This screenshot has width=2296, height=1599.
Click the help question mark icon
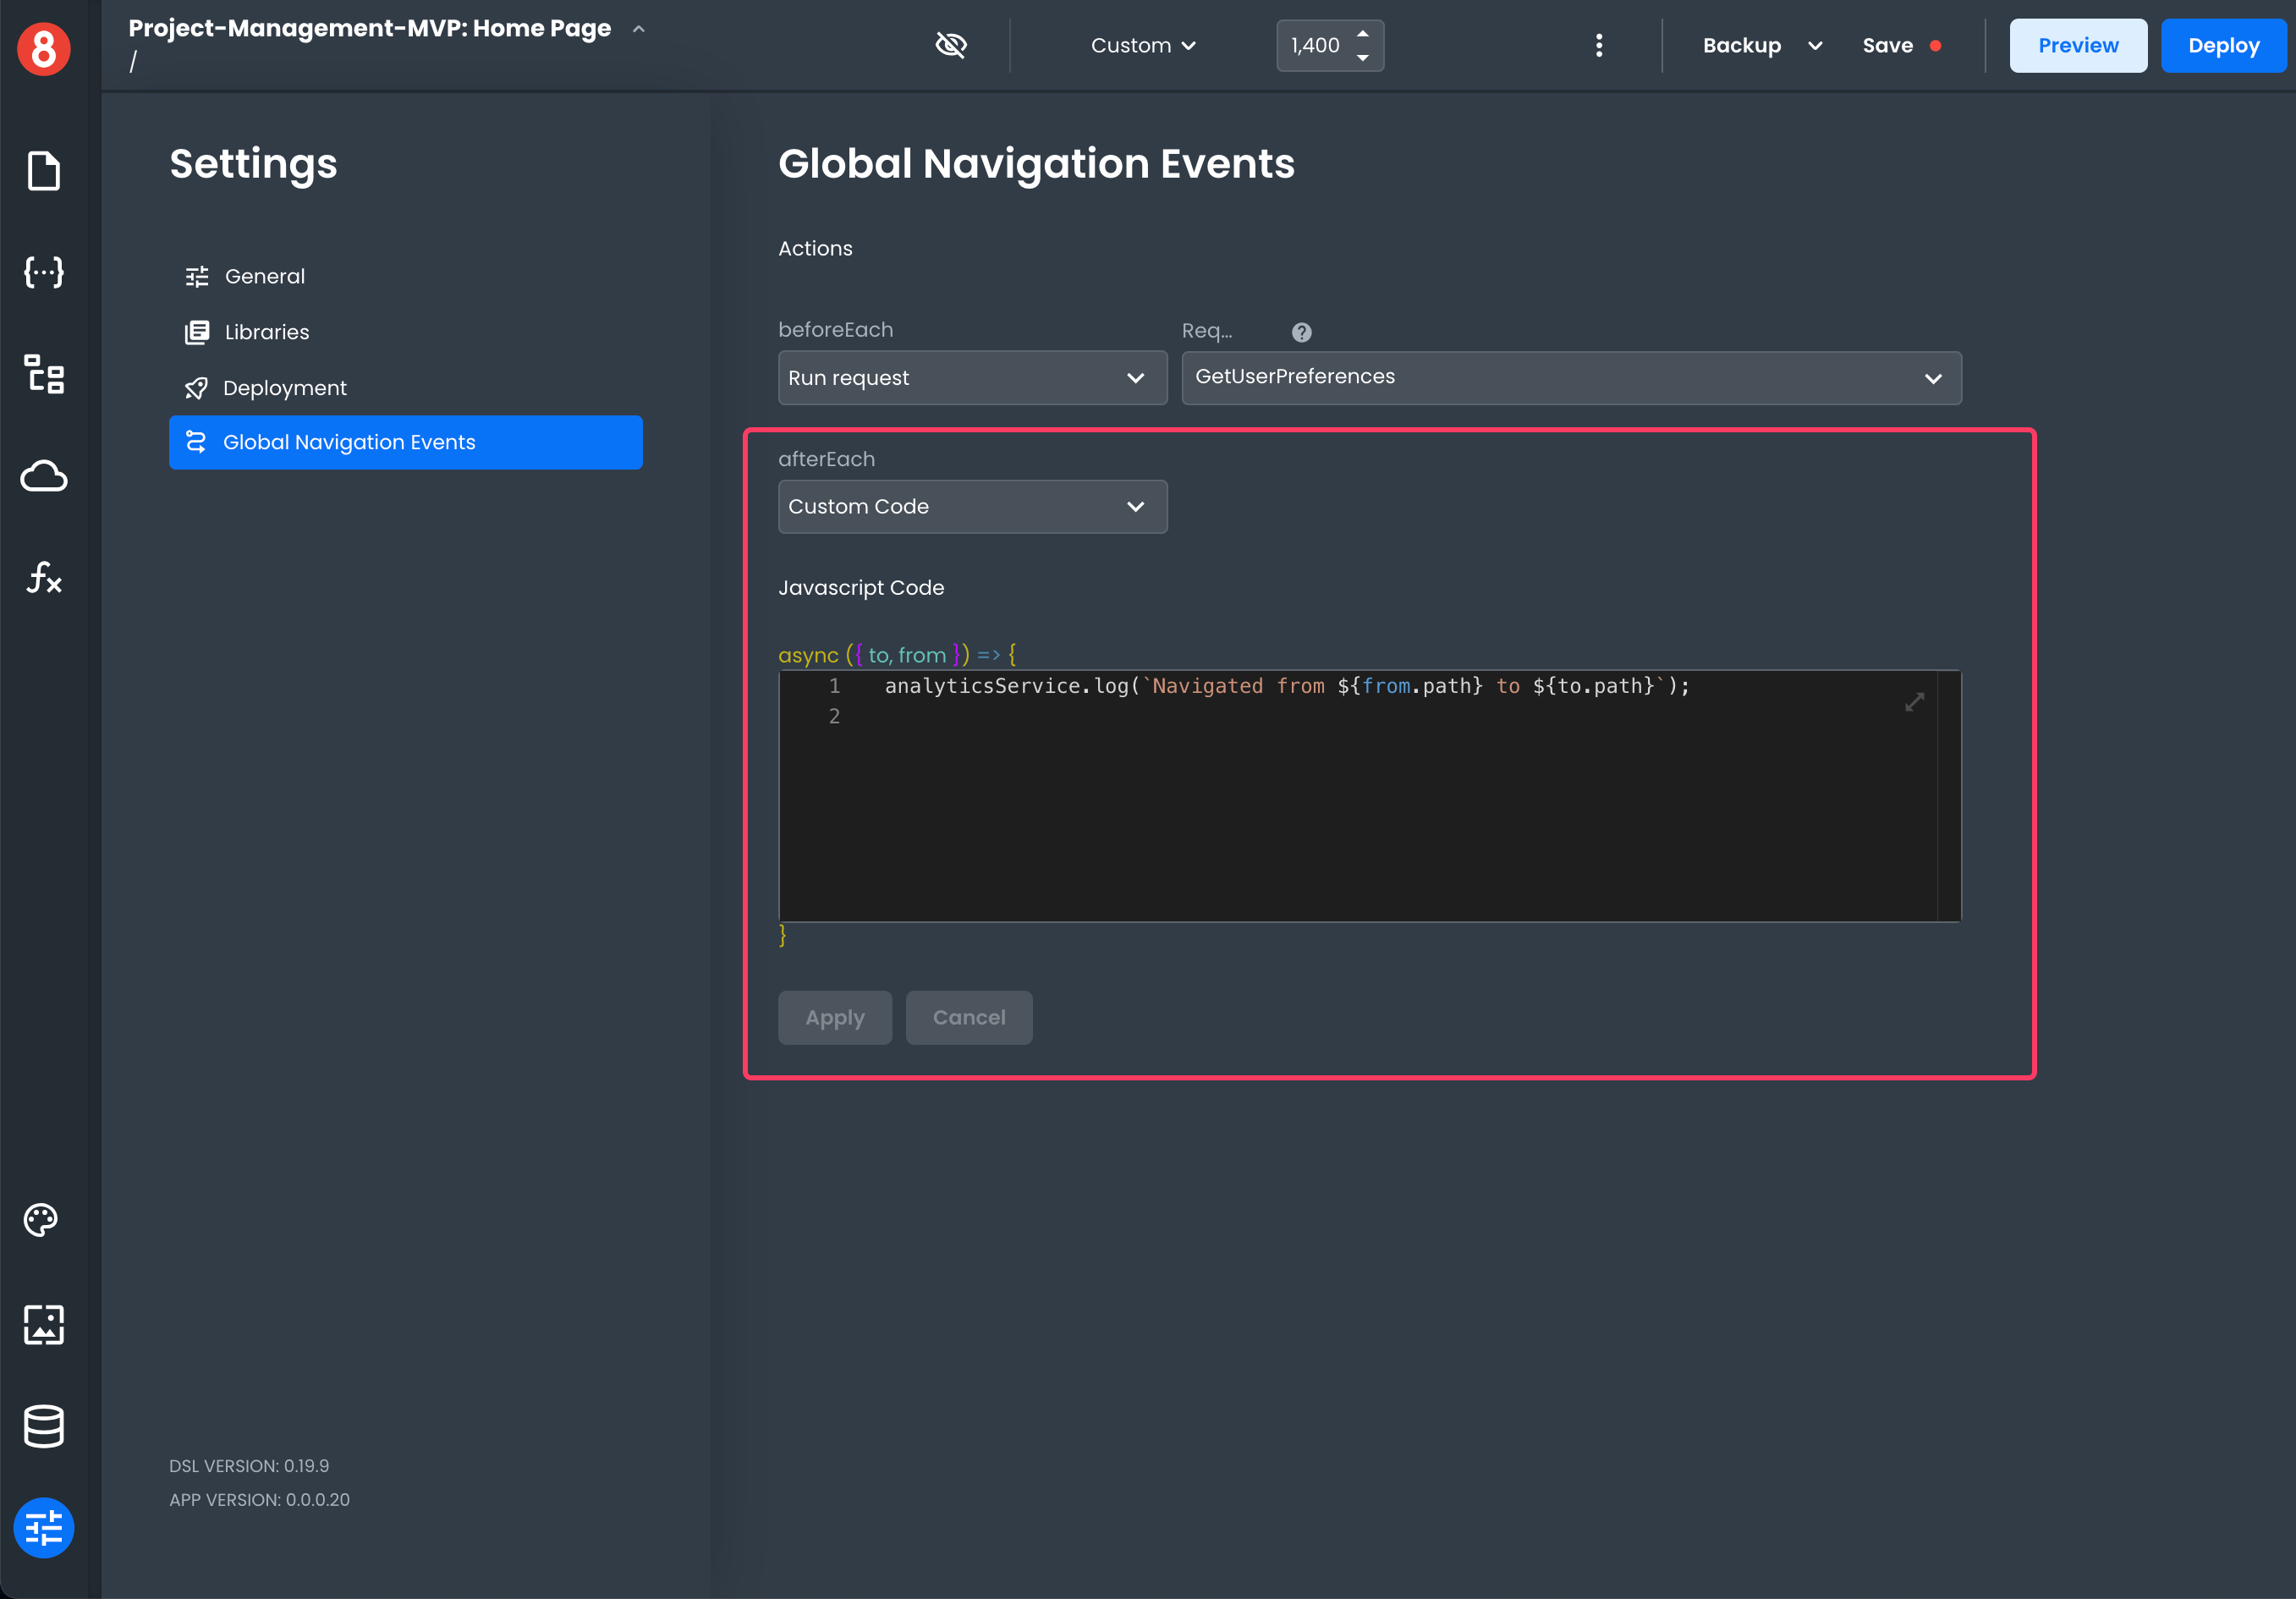[1301, 332]
